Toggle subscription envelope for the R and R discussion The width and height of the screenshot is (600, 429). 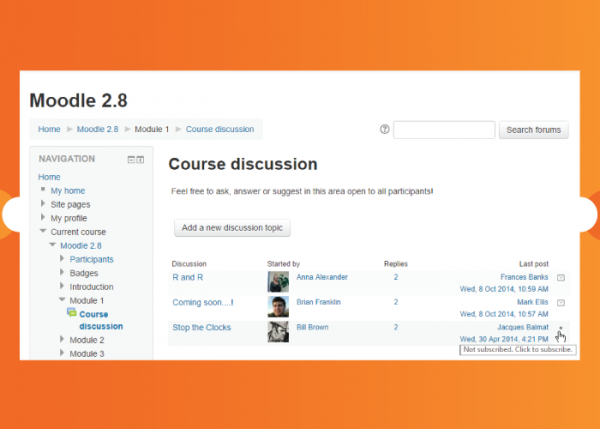(561, 277)
